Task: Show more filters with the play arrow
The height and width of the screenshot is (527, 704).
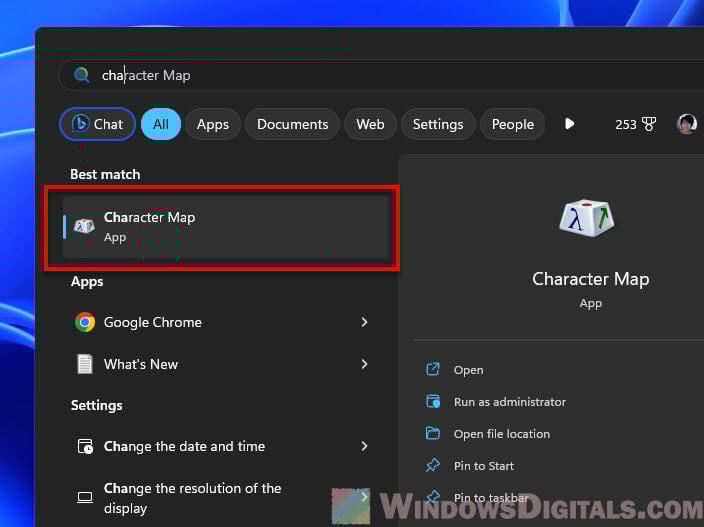Action: (x=569, y=123)
